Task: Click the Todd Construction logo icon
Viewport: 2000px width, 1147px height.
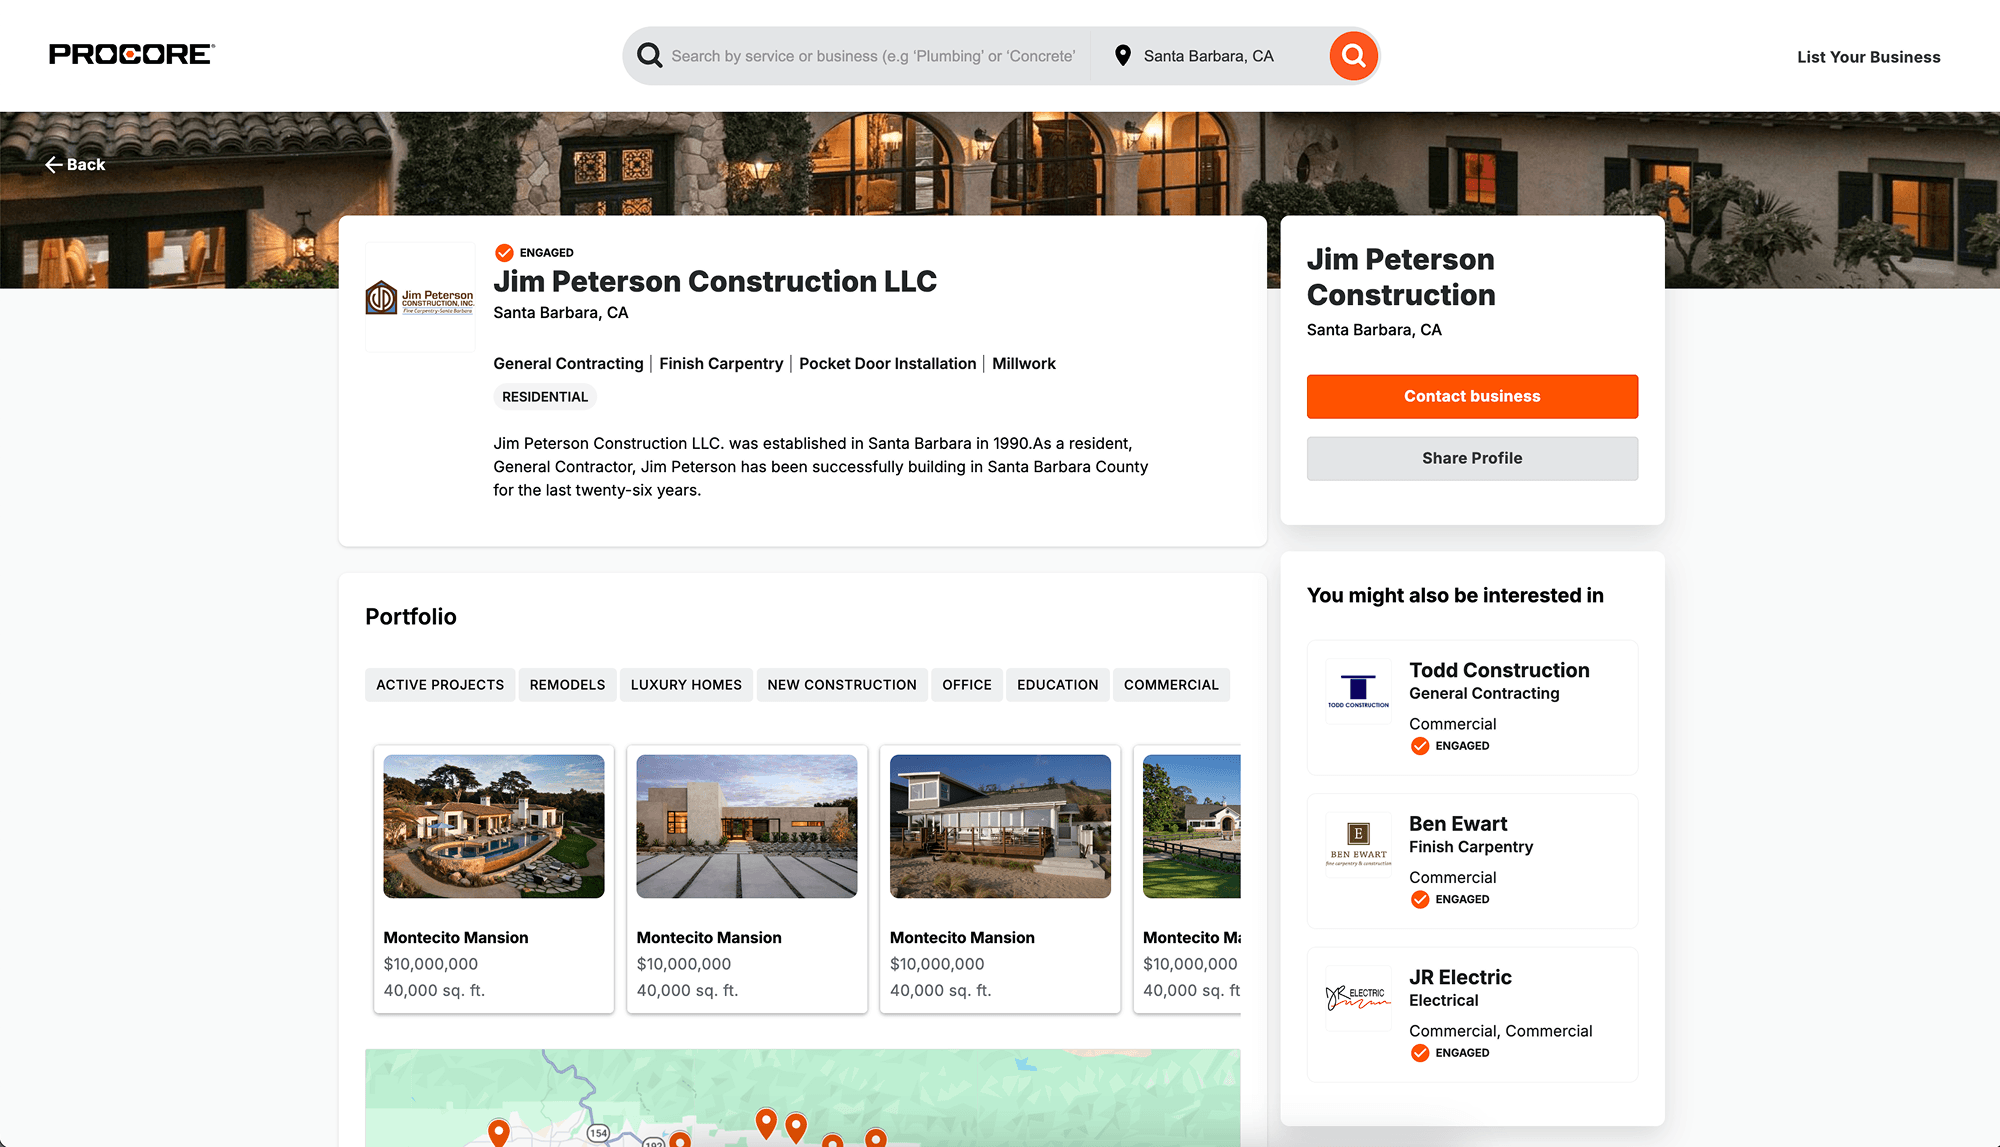Action: tap(1357, 690)
